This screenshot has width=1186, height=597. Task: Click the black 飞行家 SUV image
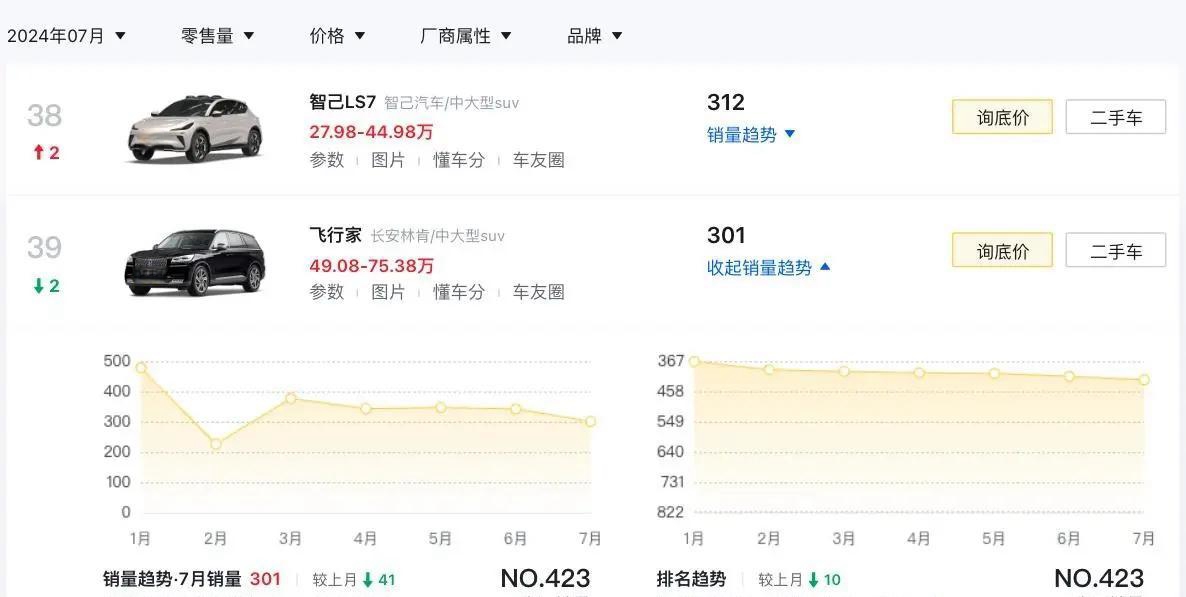tap(195, 262)
